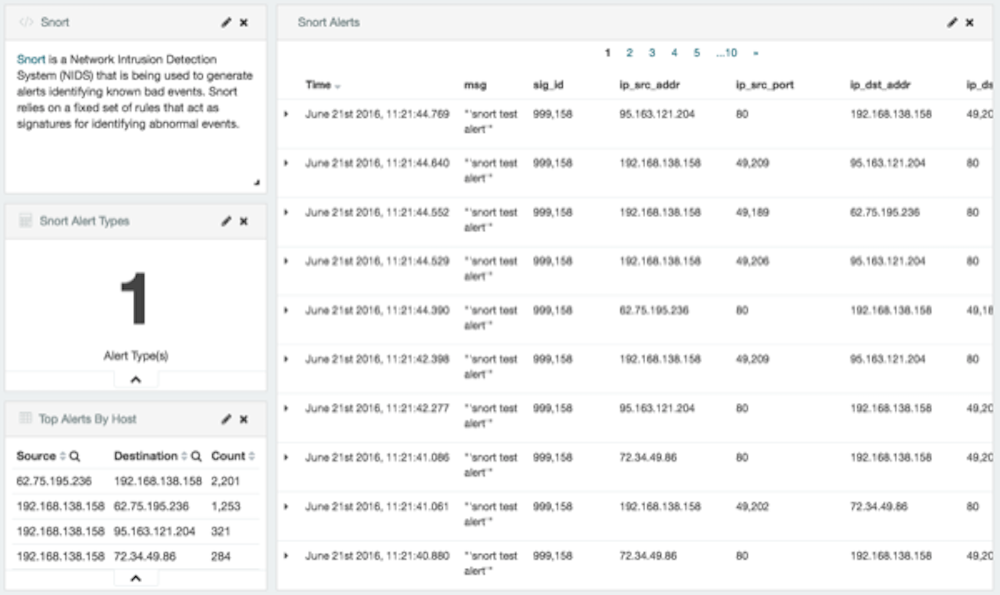Expand the alert row at 11:21:44.552

pos(286,212)
